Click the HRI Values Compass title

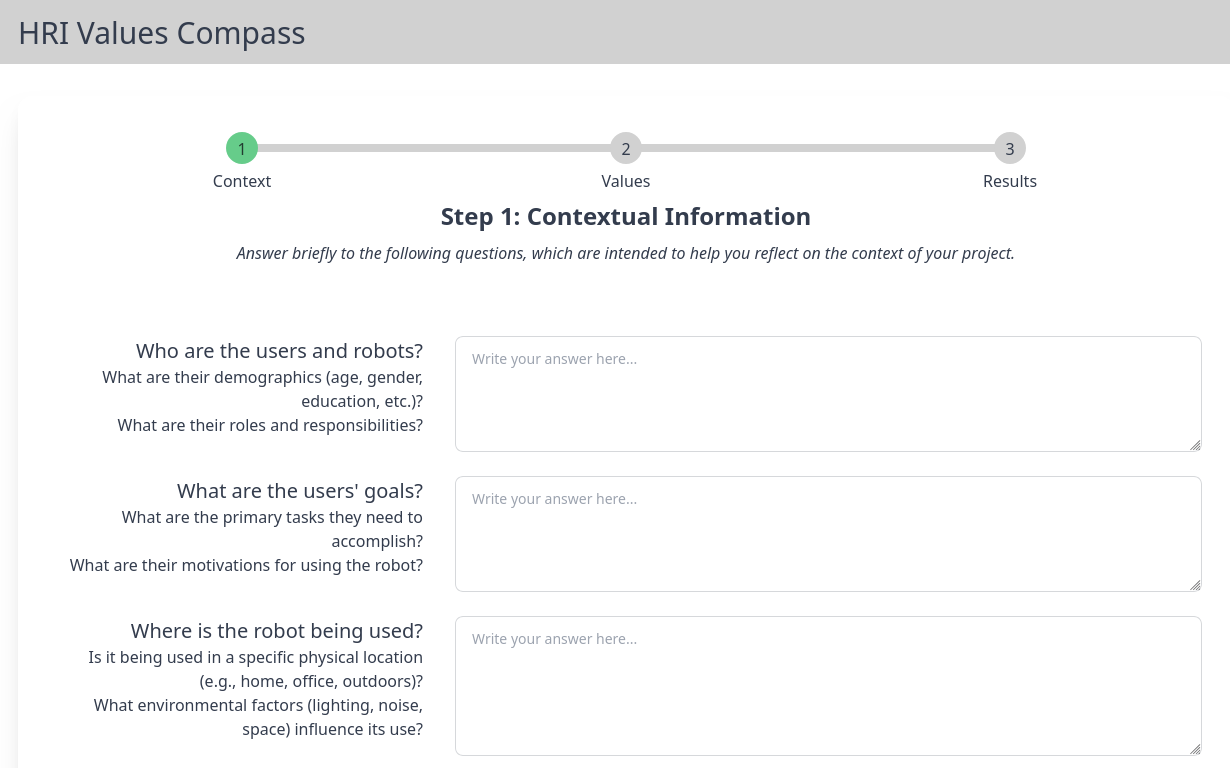pyautogui.click(x=162, y=33)
